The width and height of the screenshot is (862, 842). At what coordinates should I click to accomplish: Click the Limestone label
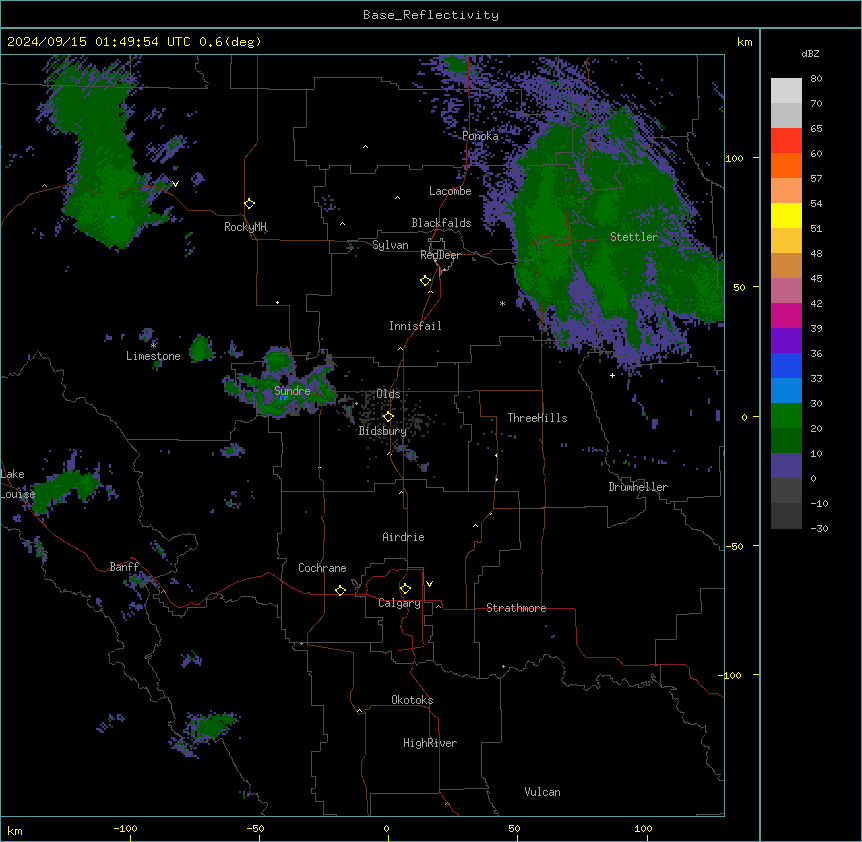[153, 356]
